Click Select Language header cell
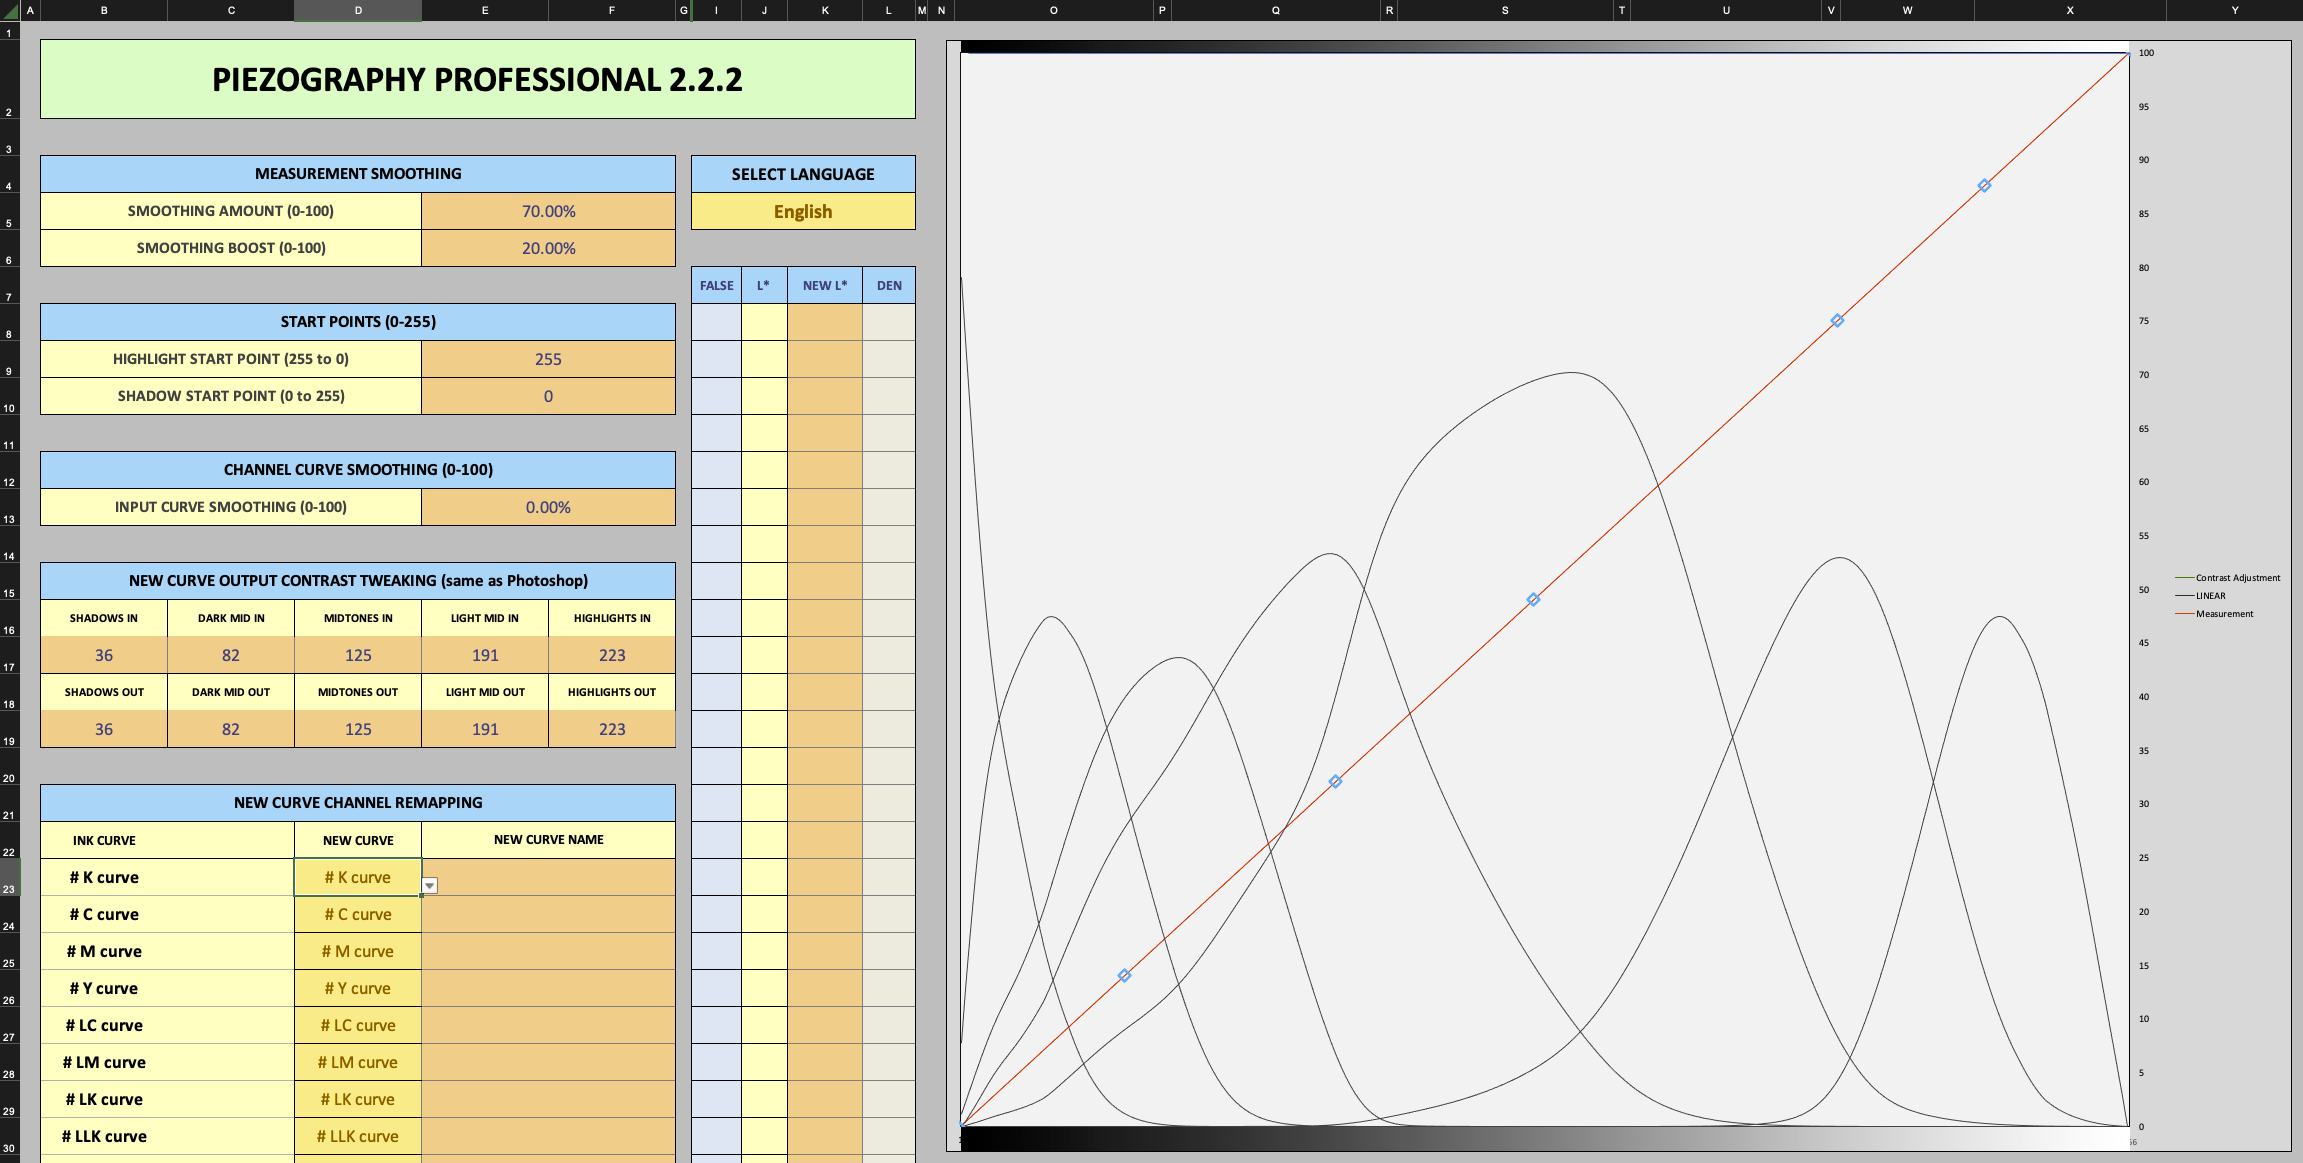The image size is (2303, 1163). click(803, 174)
